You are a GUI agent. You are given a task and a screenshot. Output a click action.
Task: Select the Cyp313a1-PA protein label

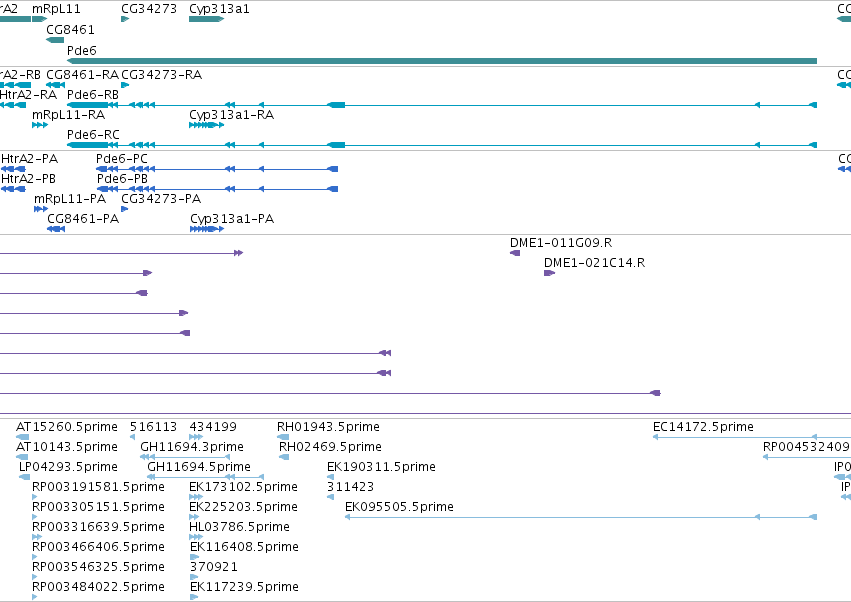pos(232,219)
